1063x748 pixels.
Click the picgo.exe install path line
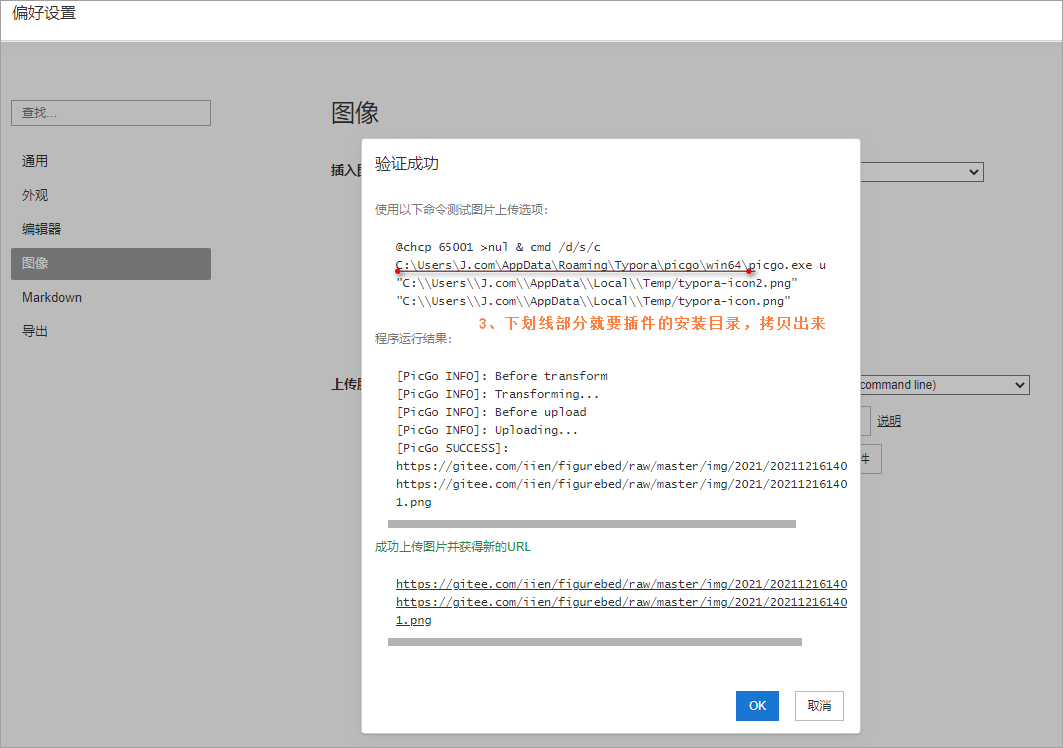(x=610, y=265)
